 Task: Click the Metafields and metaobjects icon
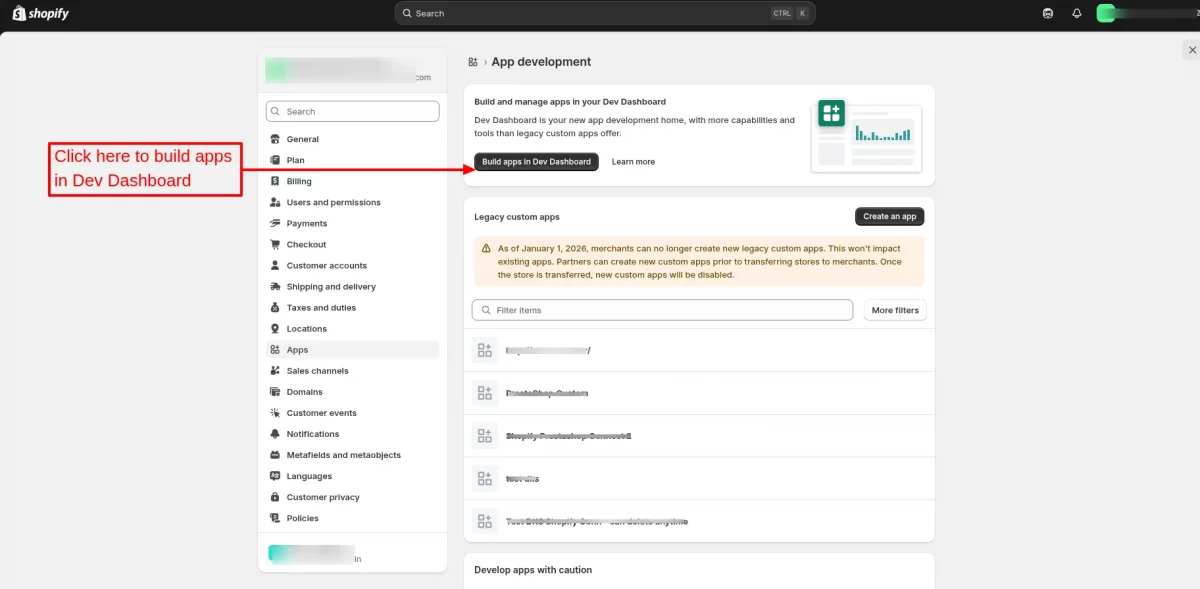tap(276, 454)
